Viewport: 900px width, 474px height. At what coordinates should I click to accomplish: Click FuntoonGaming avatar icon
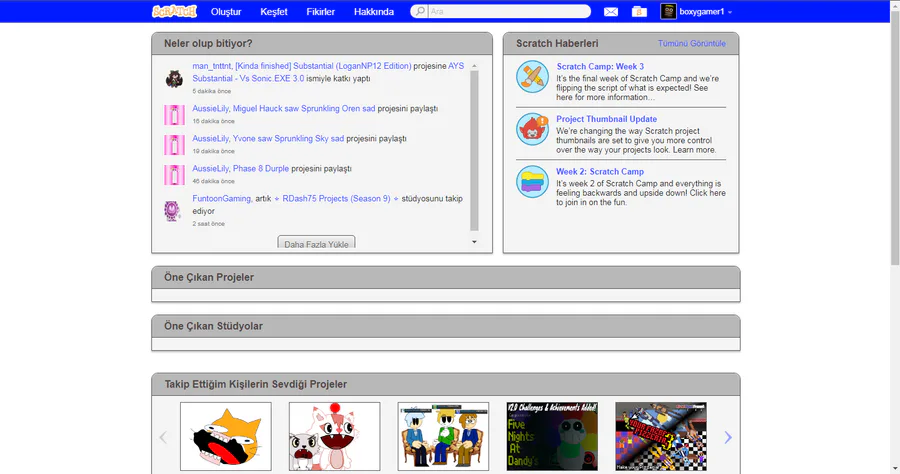point(172,211)
